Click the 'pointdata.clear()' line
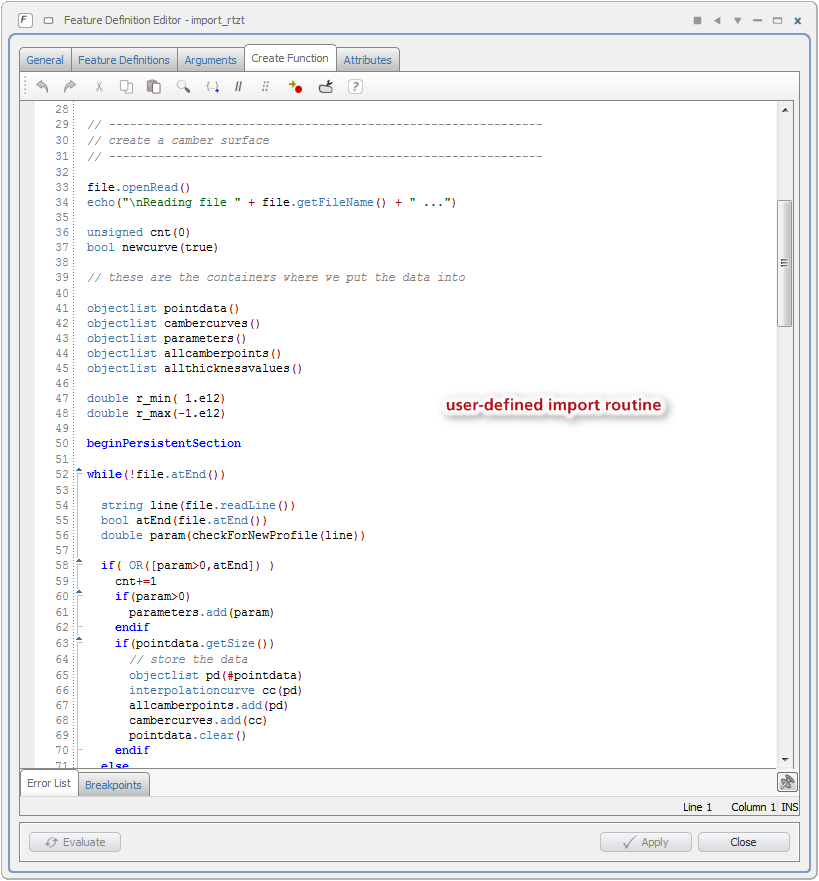 (x=188, y=735)
